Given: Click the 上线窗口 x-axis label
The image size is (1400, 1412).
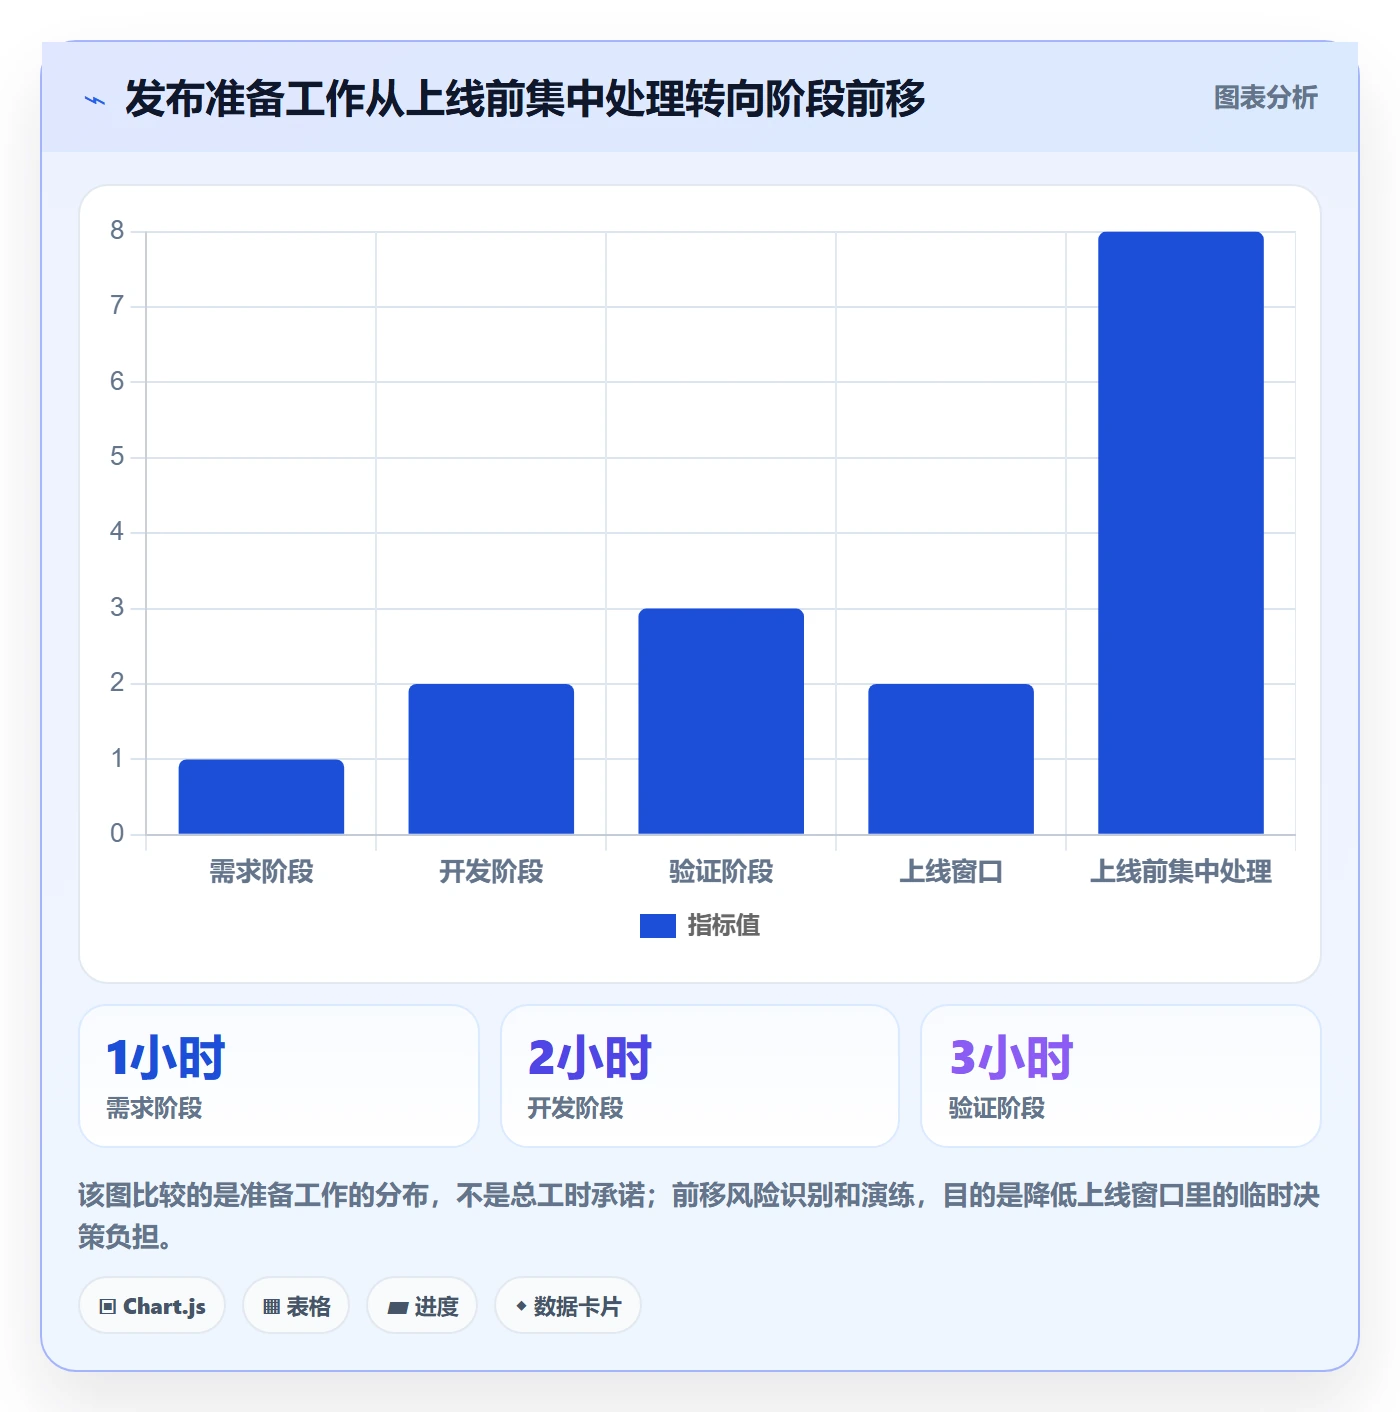Looking at the screenshot, I should point(951,872).
